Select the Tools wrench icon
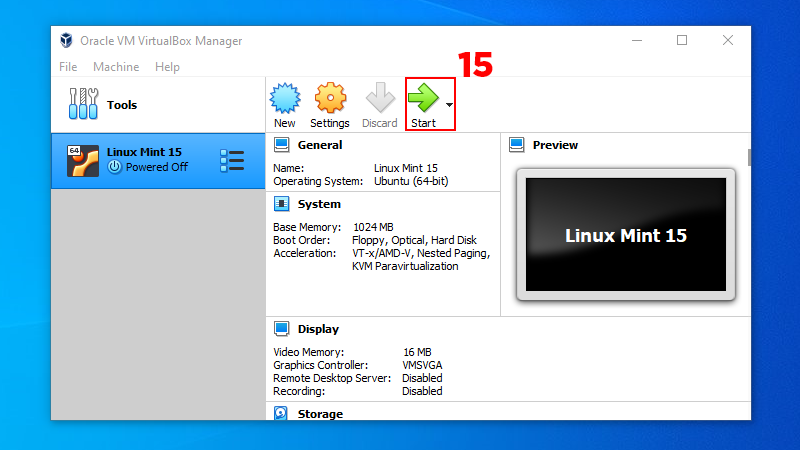 tap(83, 104)
